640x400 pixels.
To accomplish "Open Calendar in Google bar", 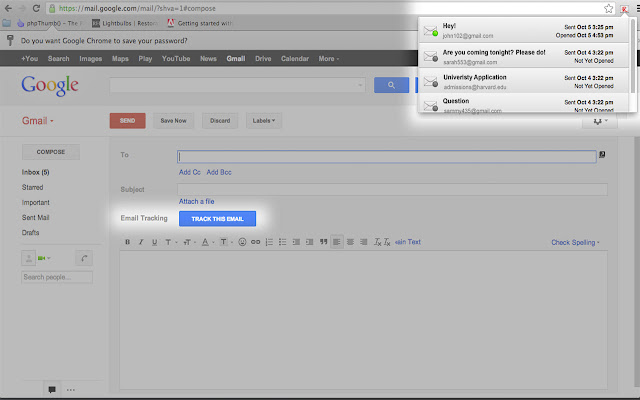I will [295, 59].
